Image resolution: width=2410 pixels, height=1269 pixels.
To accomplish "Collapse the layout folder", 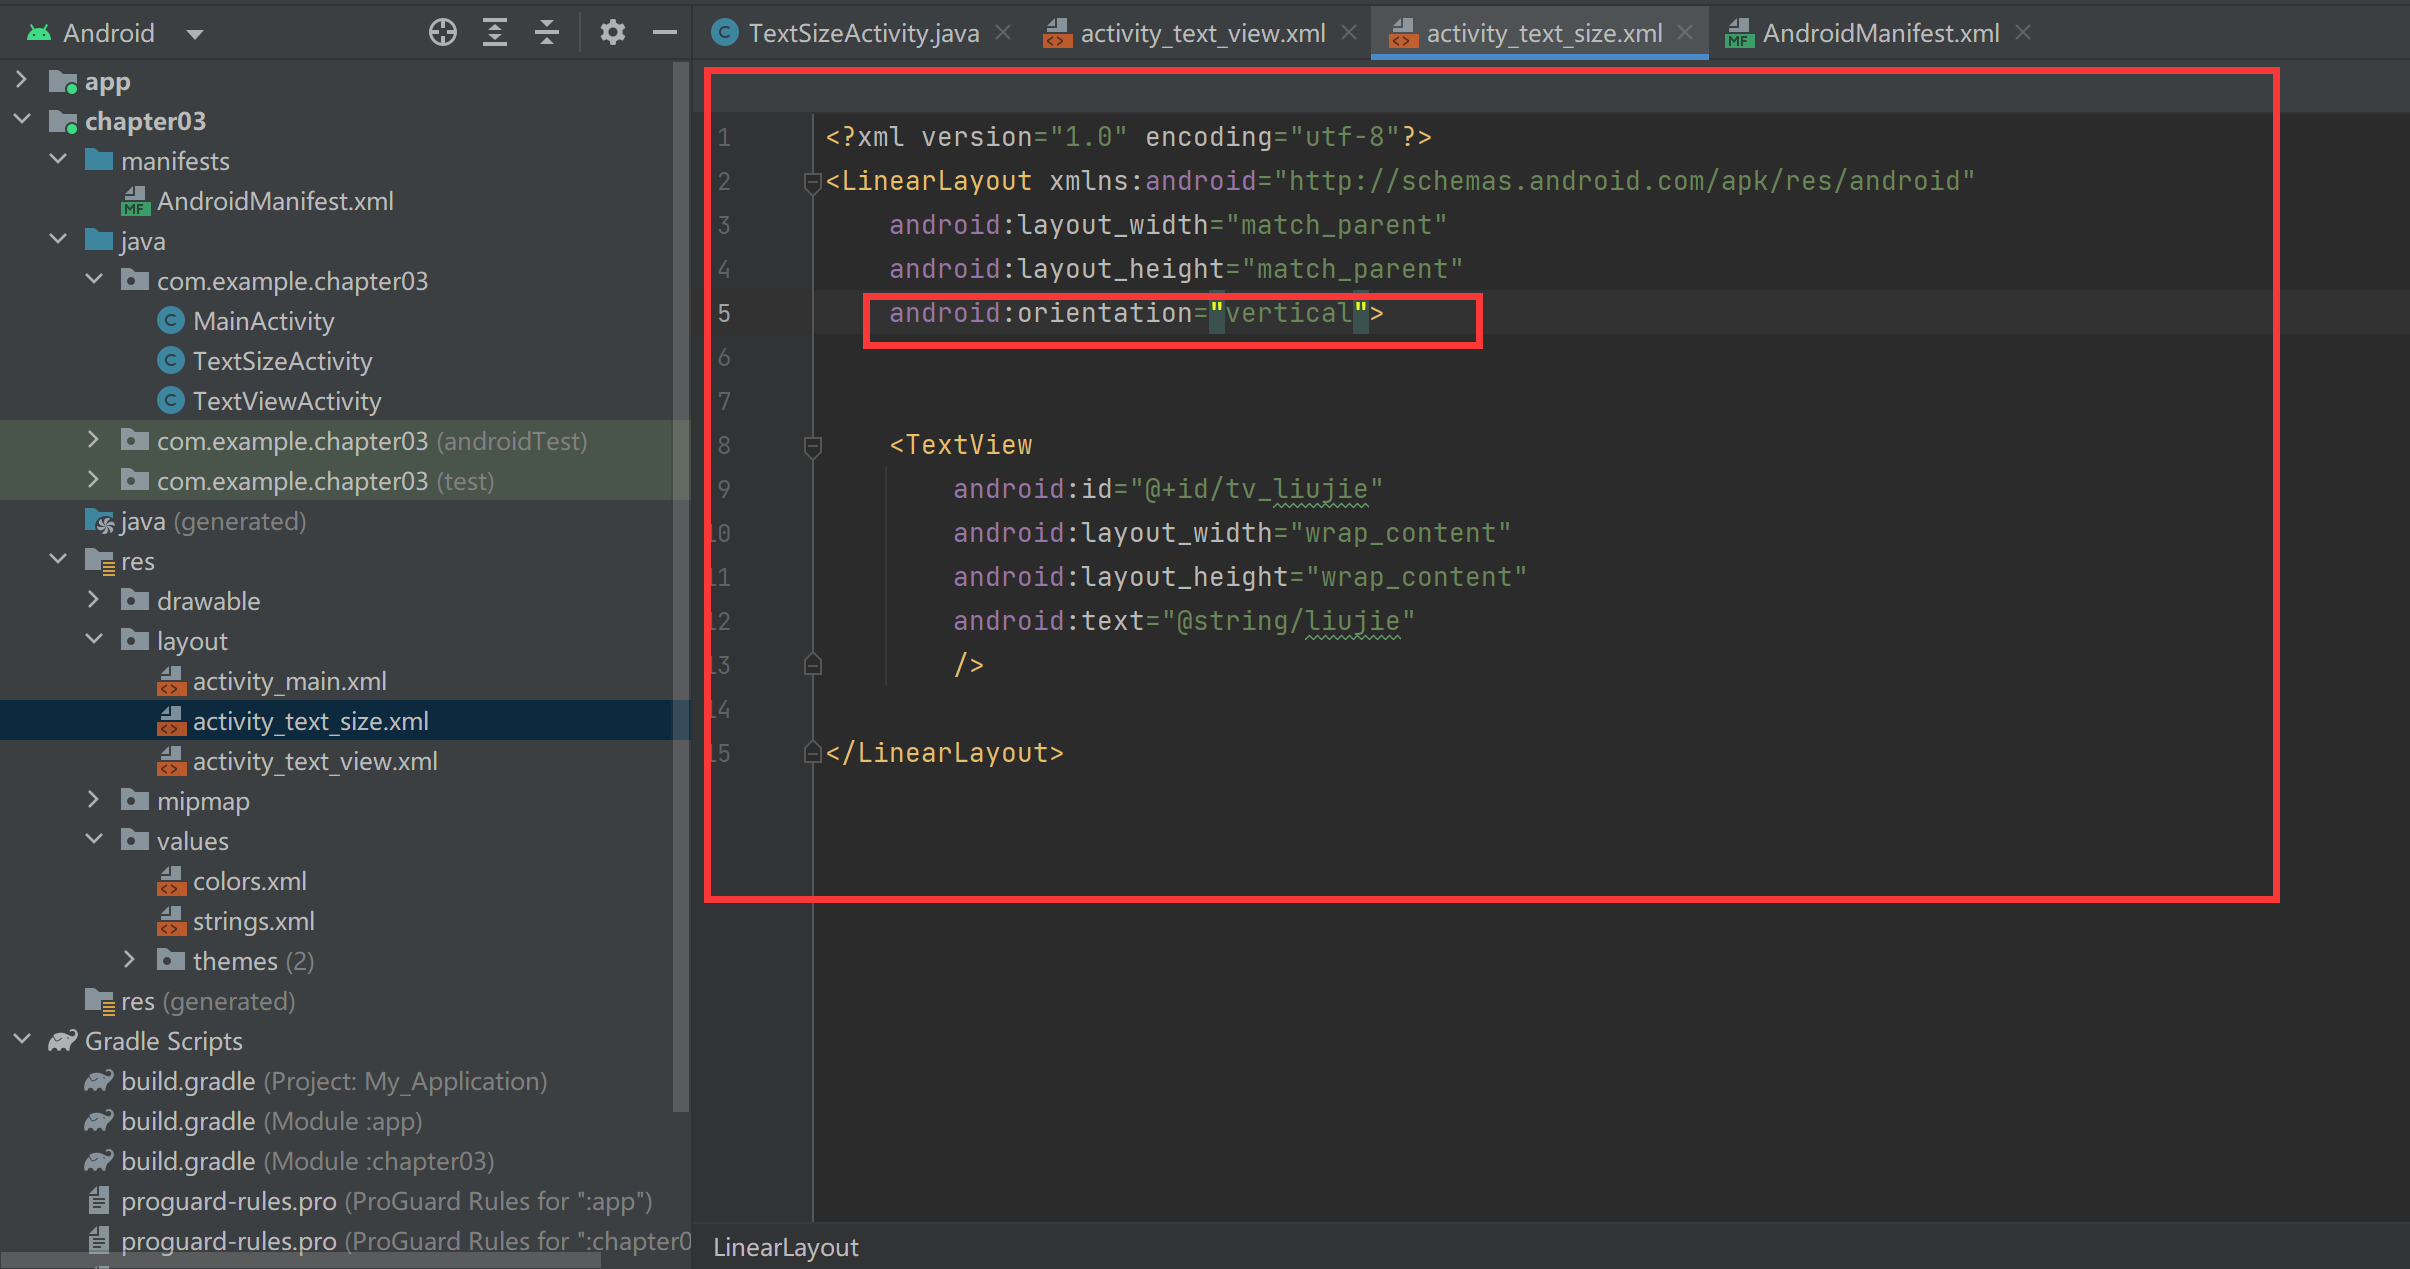I will 94,639.
